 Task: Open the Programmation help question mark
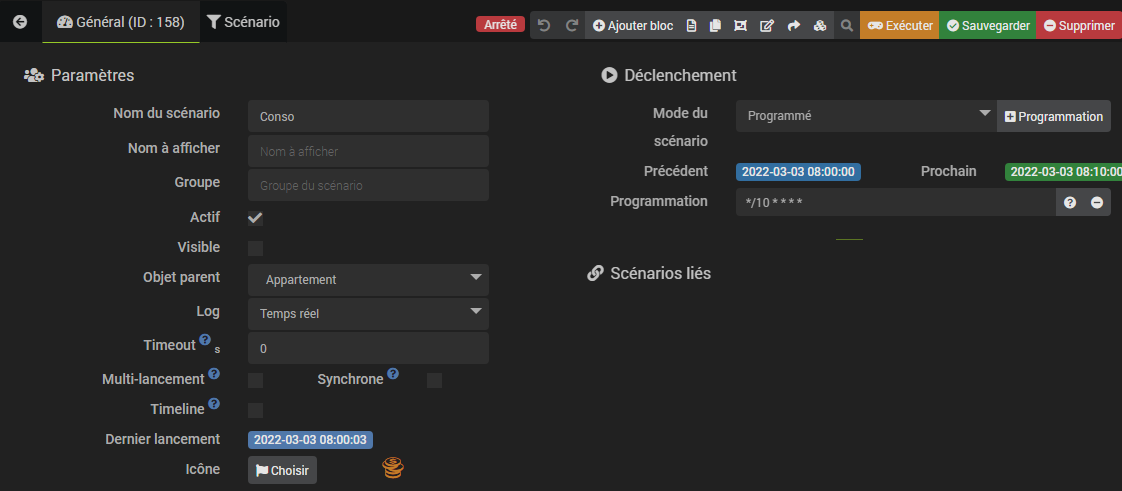pyautogui.click(x=1070, y=202)
